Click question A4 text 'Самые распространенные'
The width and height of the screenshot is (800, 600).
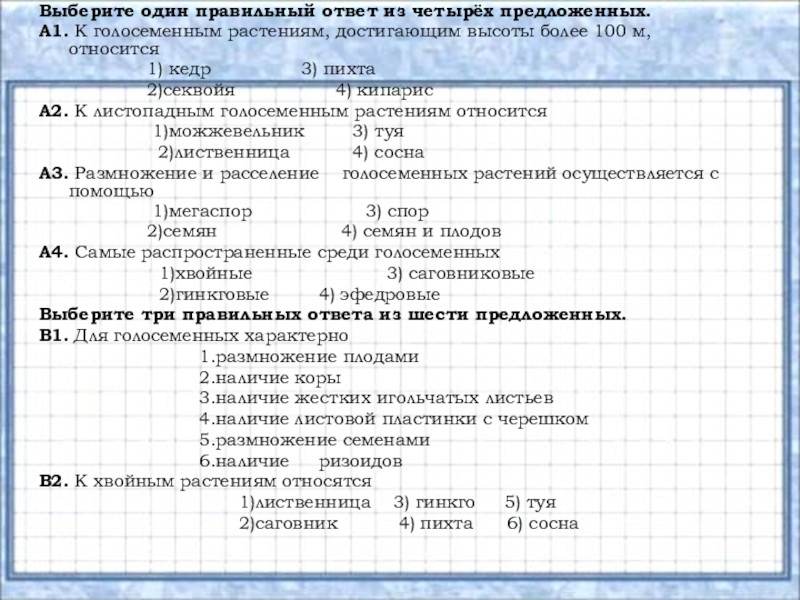pyautogui.click(x=270, y=253)
